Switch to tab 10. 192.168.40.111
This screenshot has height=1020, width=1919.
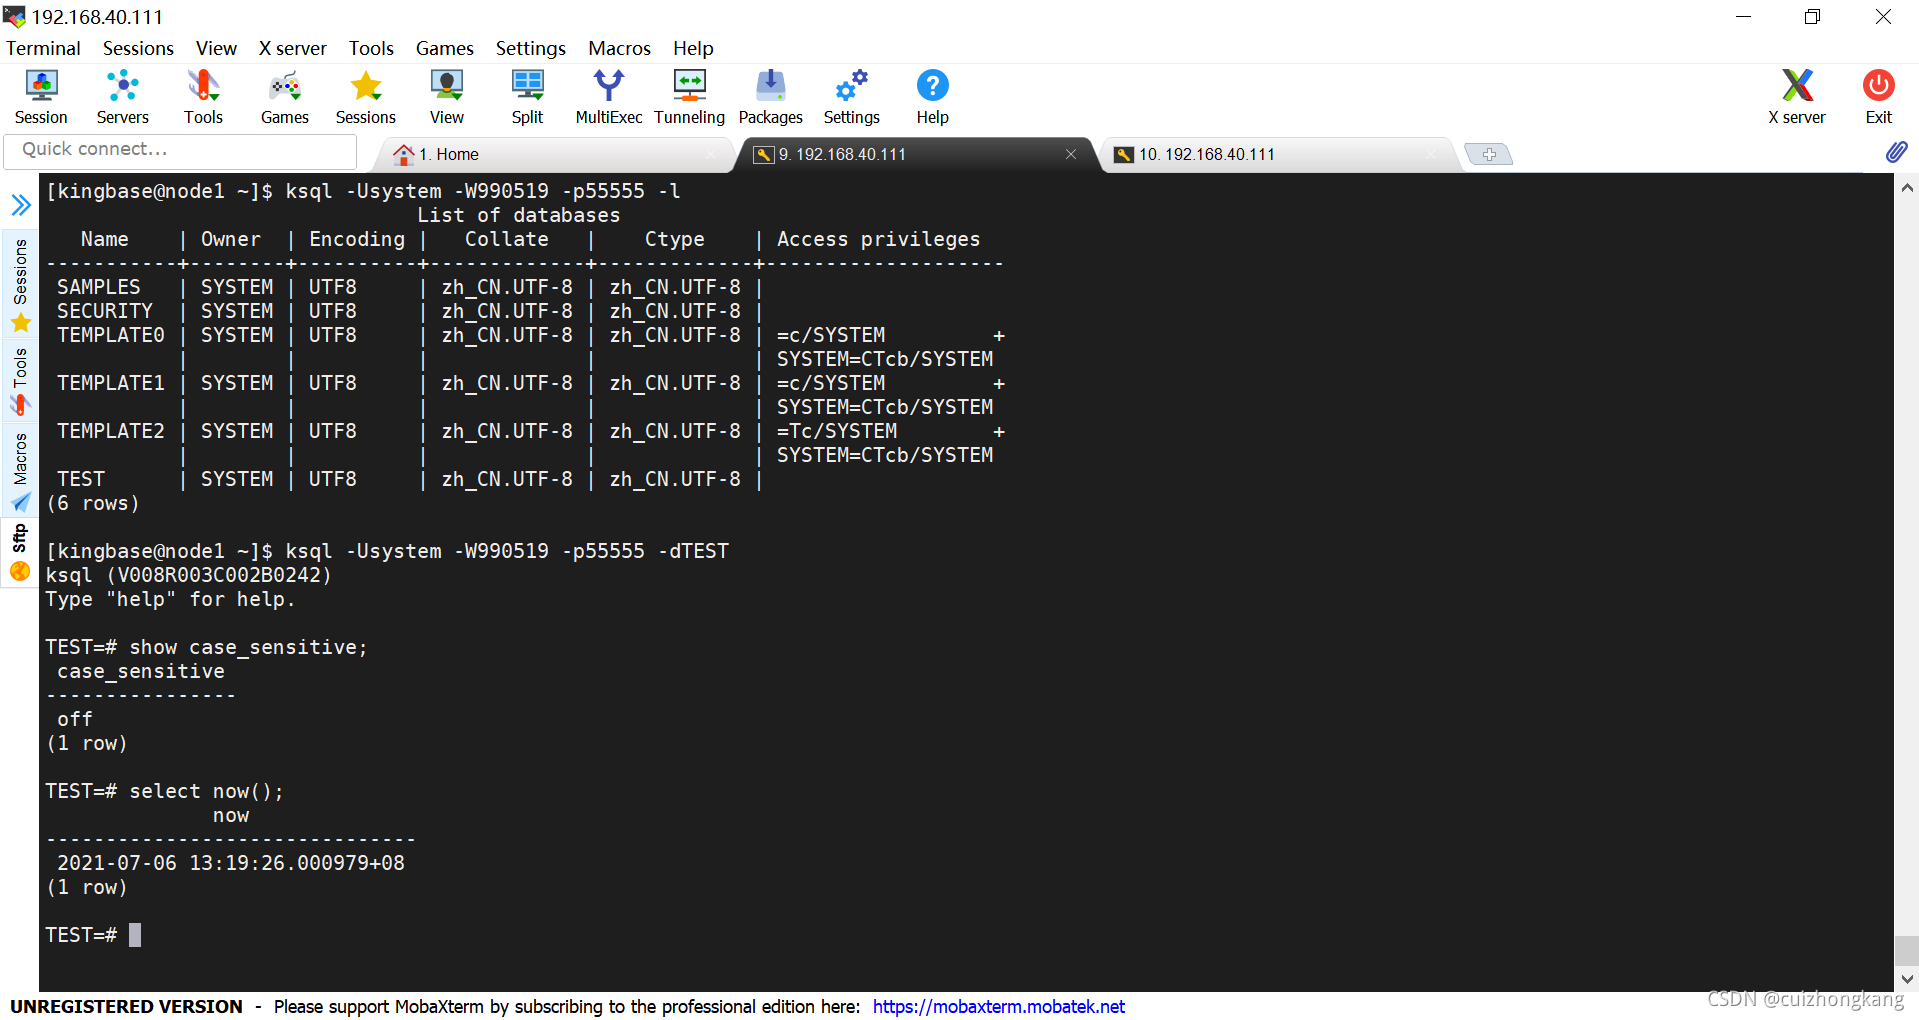[x=1280, y=154]
